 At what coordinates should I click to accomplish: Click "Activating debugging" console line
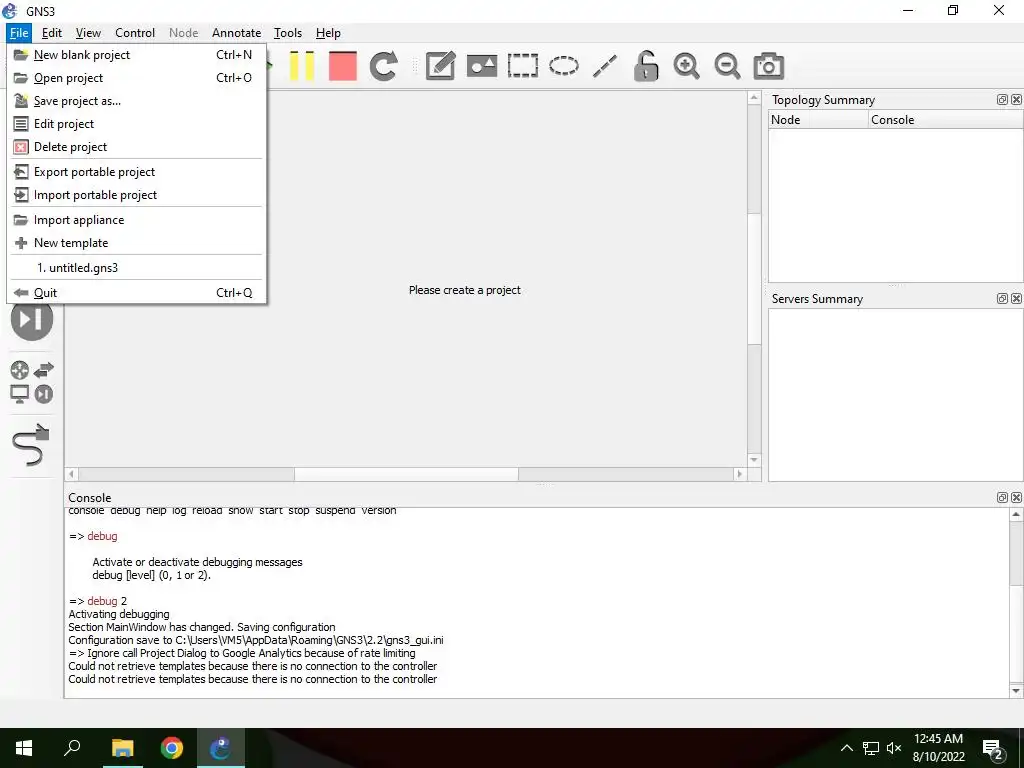(119, 614)
